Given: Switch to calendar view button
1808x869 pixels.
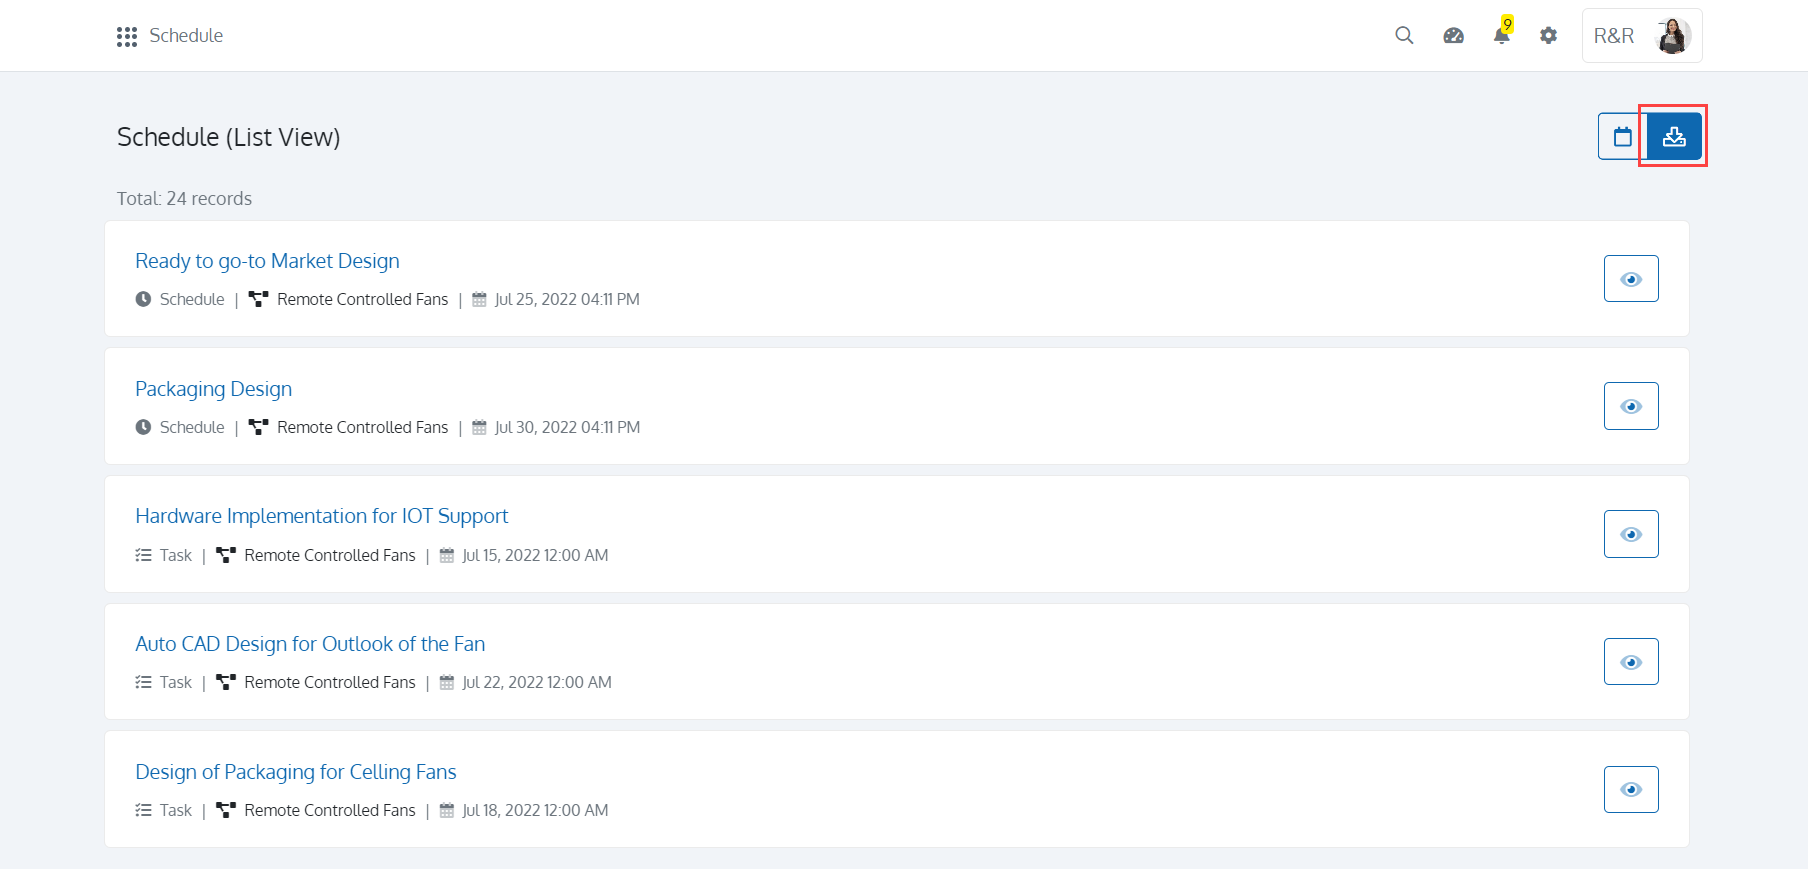Looking at the screenshot, I should tap(1622, 137).
